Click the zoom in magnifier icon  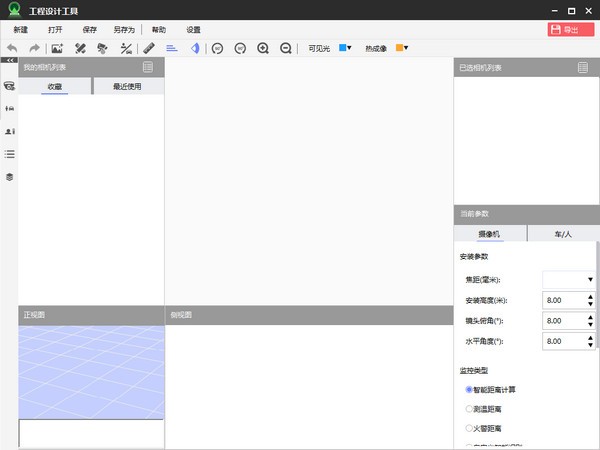click(x=263, y=48)
